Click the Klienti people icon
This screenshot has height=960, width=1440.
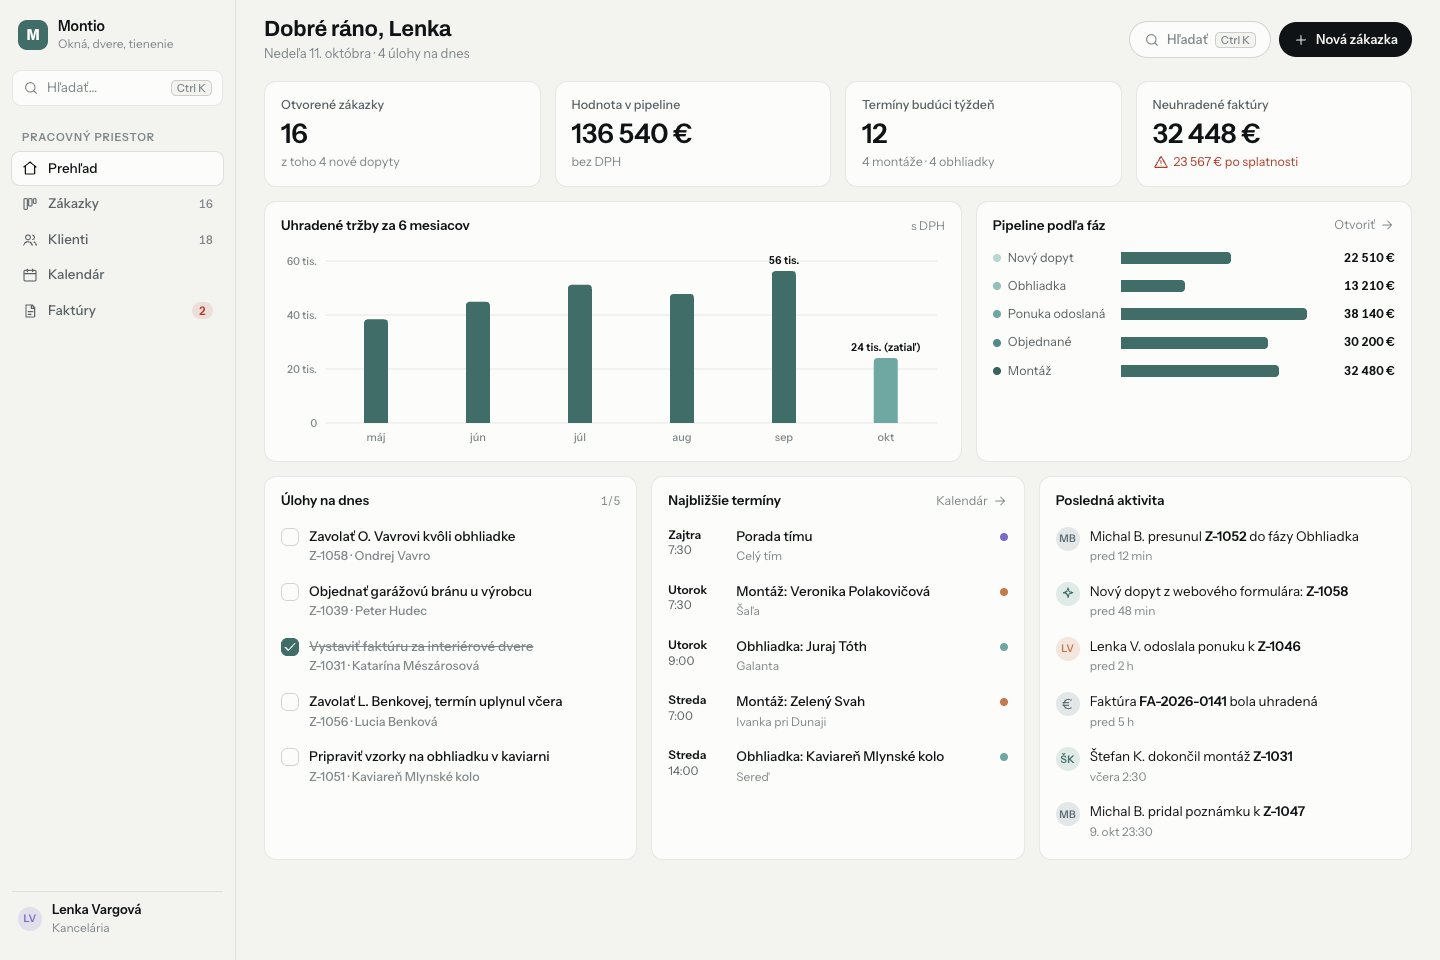(x=30, y=240)
